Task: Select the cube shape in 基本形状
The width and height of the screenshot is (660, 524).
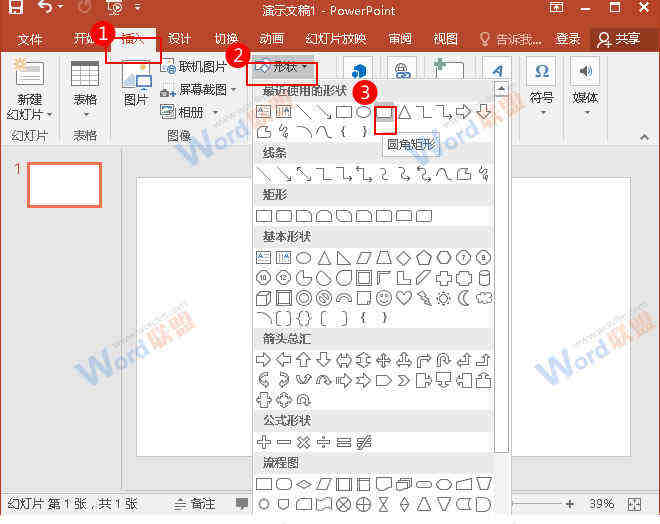Action: coord(263,298)
